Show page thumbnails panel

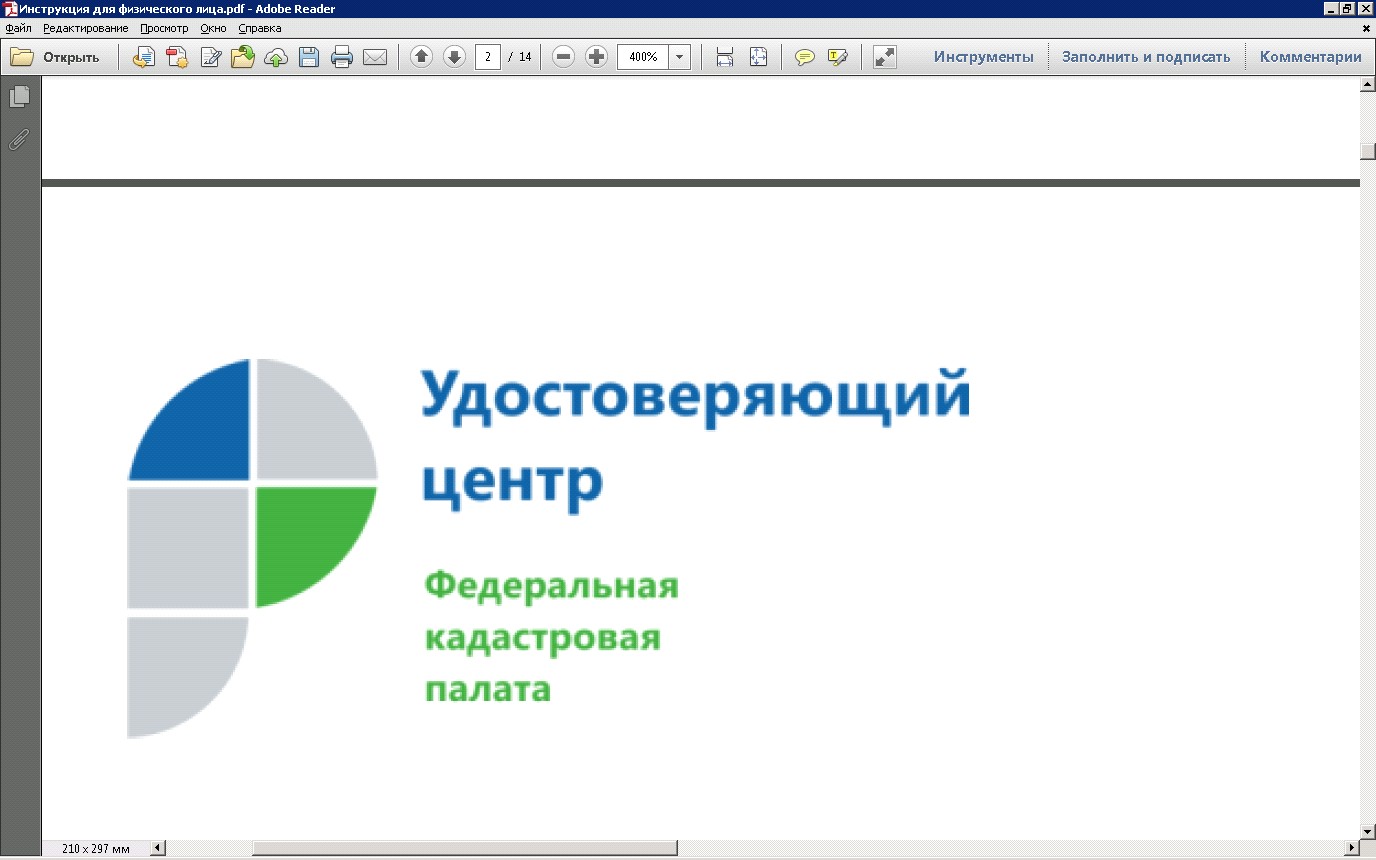19,97
